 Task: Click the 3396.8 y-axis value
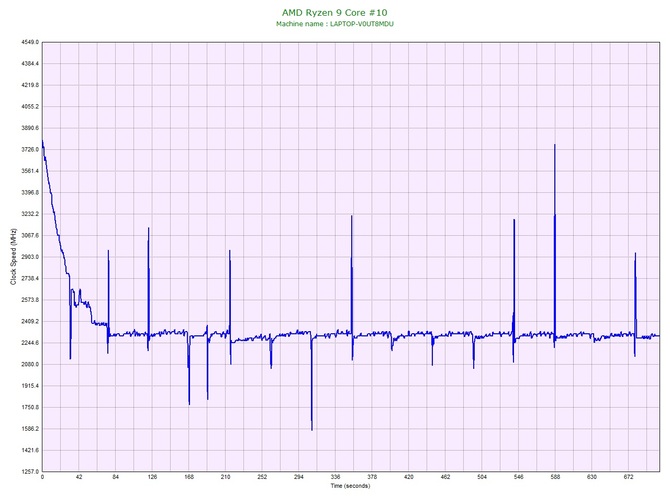(29, 193)
